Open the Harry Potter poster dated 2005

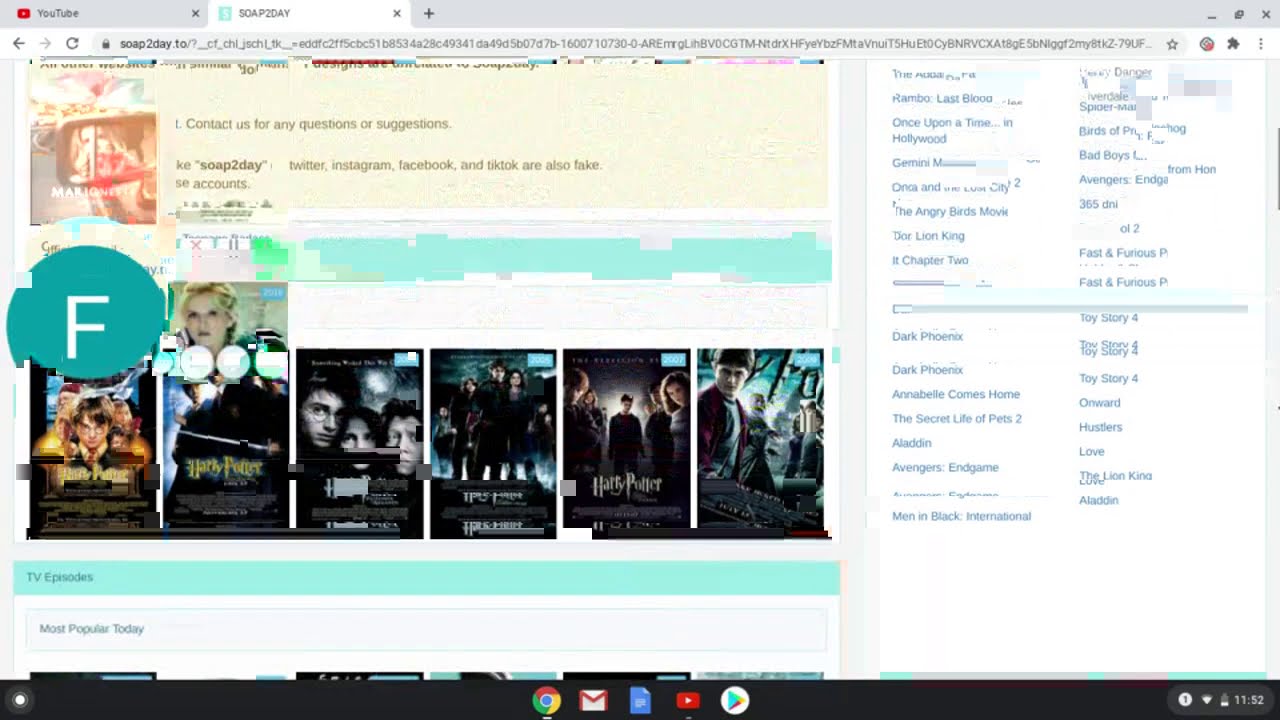click(493, 443)
